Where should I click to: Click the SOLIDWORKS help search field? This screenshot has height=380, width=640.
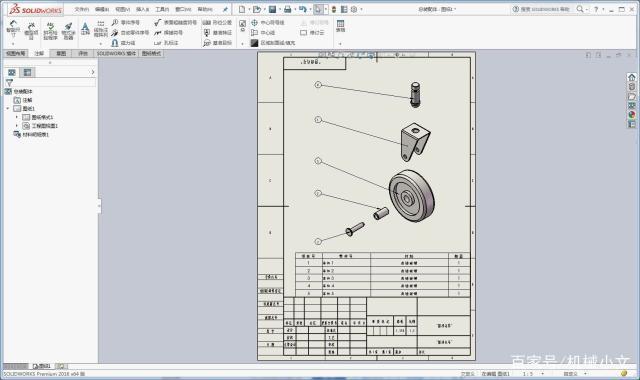click(x=543, y=9)
